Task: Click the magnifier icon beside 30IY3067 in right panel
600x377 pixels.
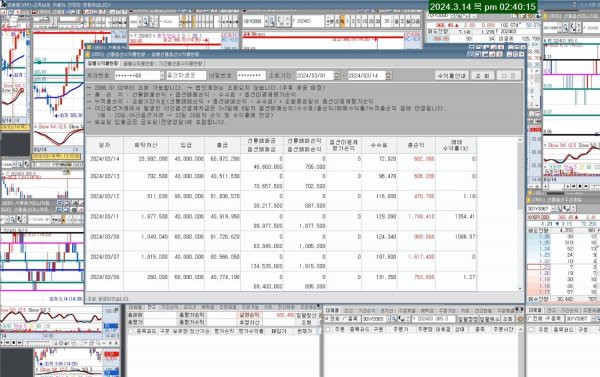Action: [559, 209]
